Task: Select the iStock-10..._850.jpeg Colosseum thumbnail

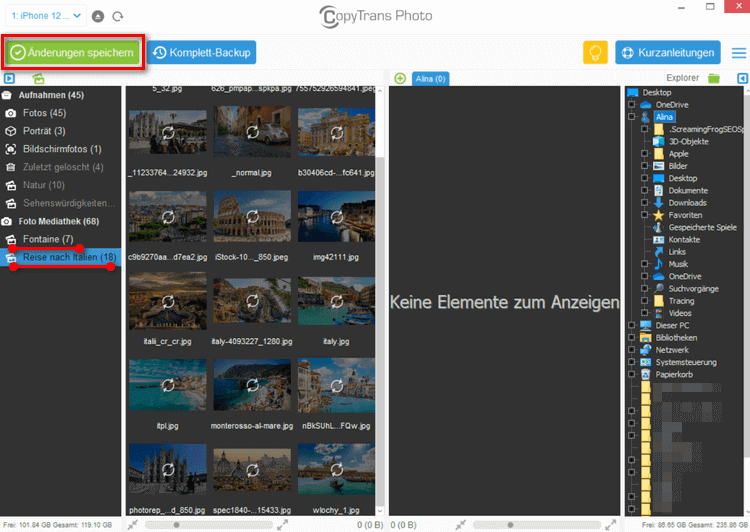Action: coord(252,216)
